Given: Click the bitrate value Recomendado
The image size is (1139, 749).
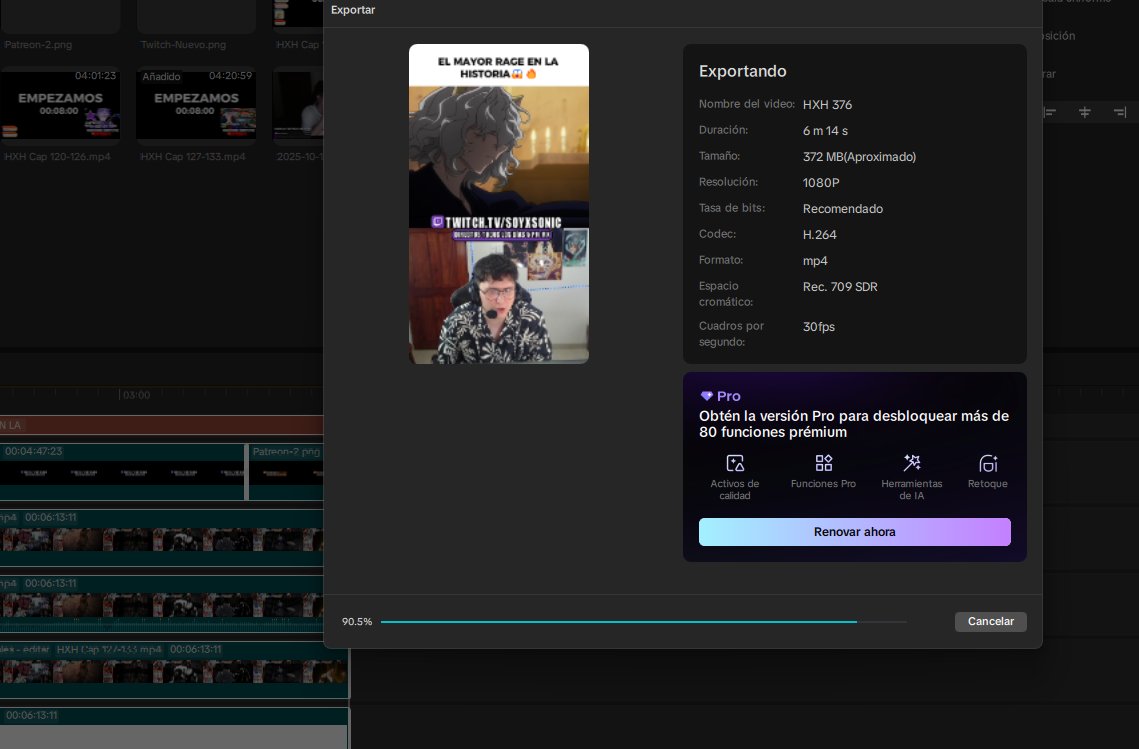Looking at the screenshot, I should (843, 208).
